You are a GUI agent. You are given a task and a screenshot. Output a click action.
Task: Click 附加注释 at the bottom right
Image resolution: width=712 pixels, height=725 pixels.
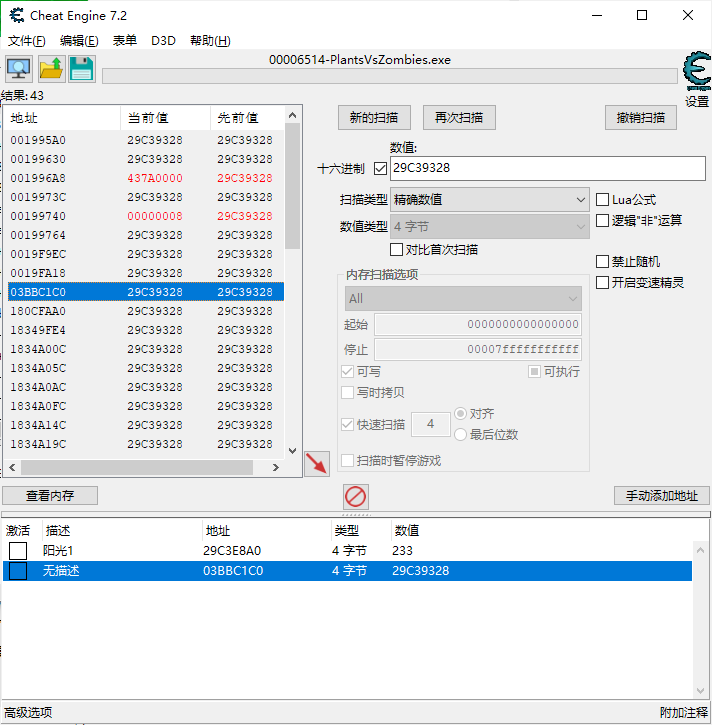point(684,713)
